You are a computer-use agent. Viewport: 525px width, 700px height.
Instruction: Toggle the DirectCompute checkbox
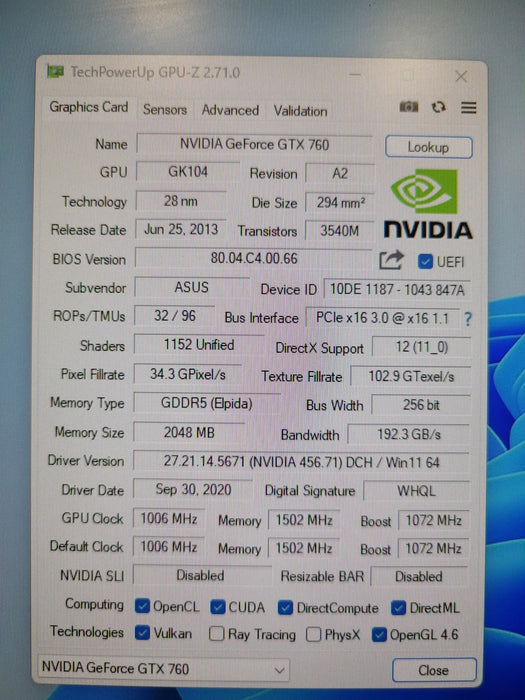click(285, 608)
